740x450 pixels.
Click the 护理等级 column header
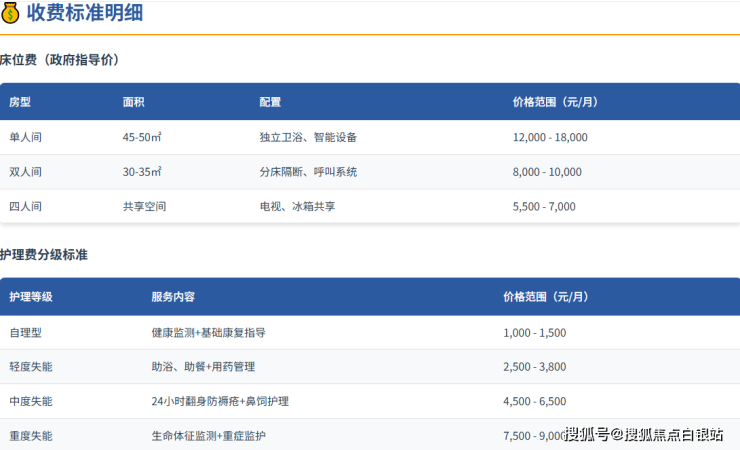31,297
